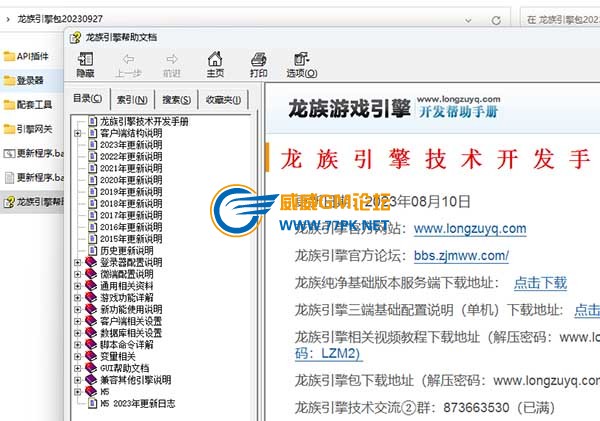Click the help icon in the 龙族引擎帮助文档 title bar
Image resolution: width=600 pixels, height=421 pixels.
point(75,38)
